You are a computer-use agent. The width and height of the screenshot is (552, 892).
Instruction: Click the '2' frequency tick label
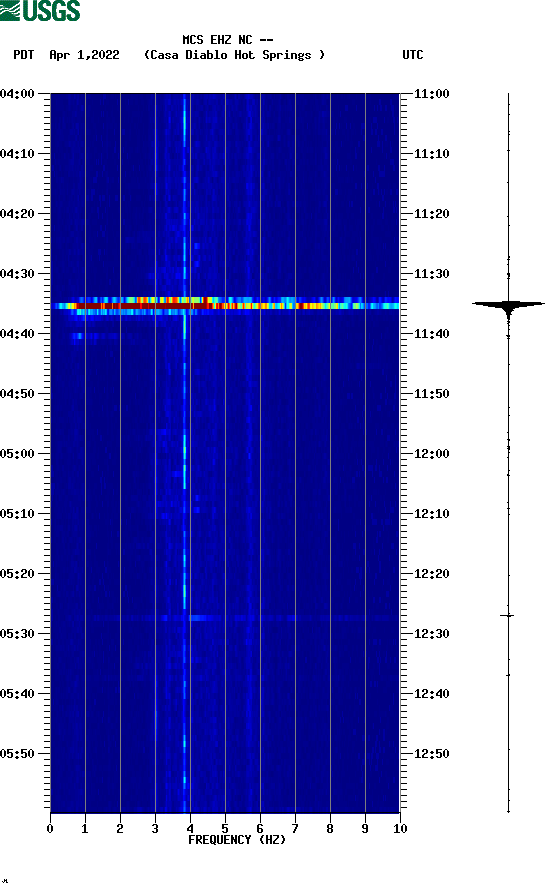(x=120, y=829)
